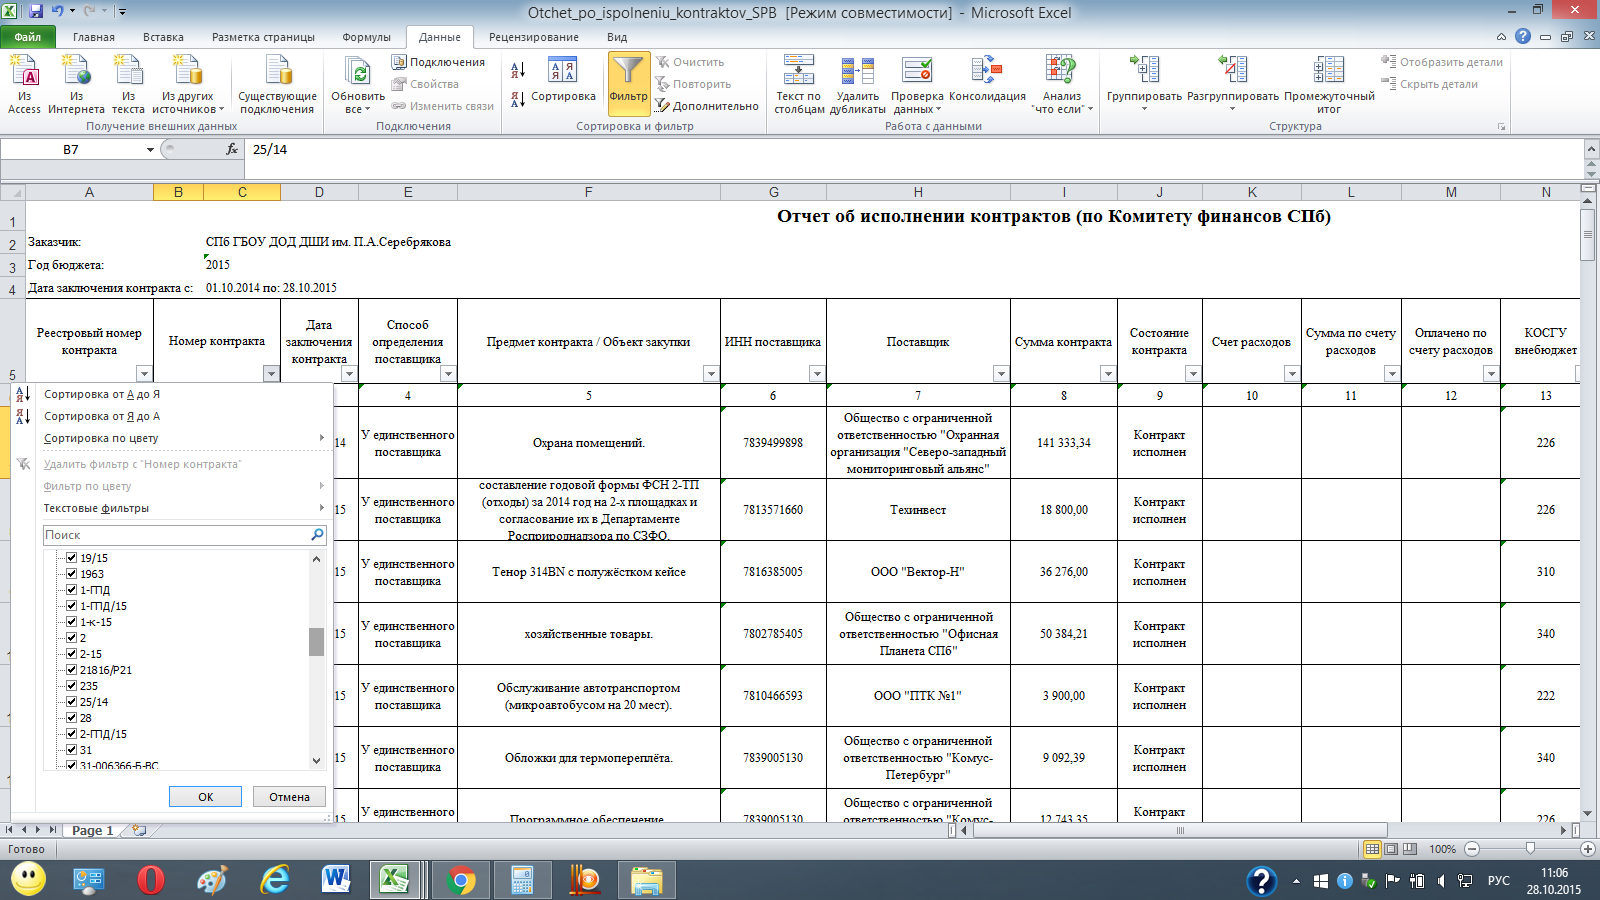Clear the filter (Очистить)

click(x=690, y=62)
